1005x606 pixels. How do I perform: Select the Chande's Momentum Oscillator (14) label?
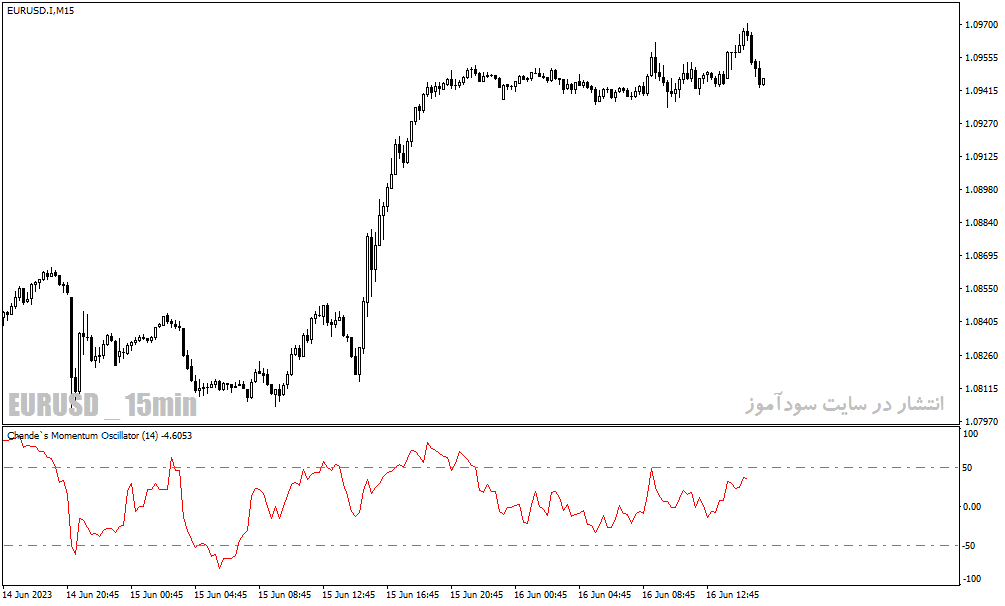coord(83,435)
